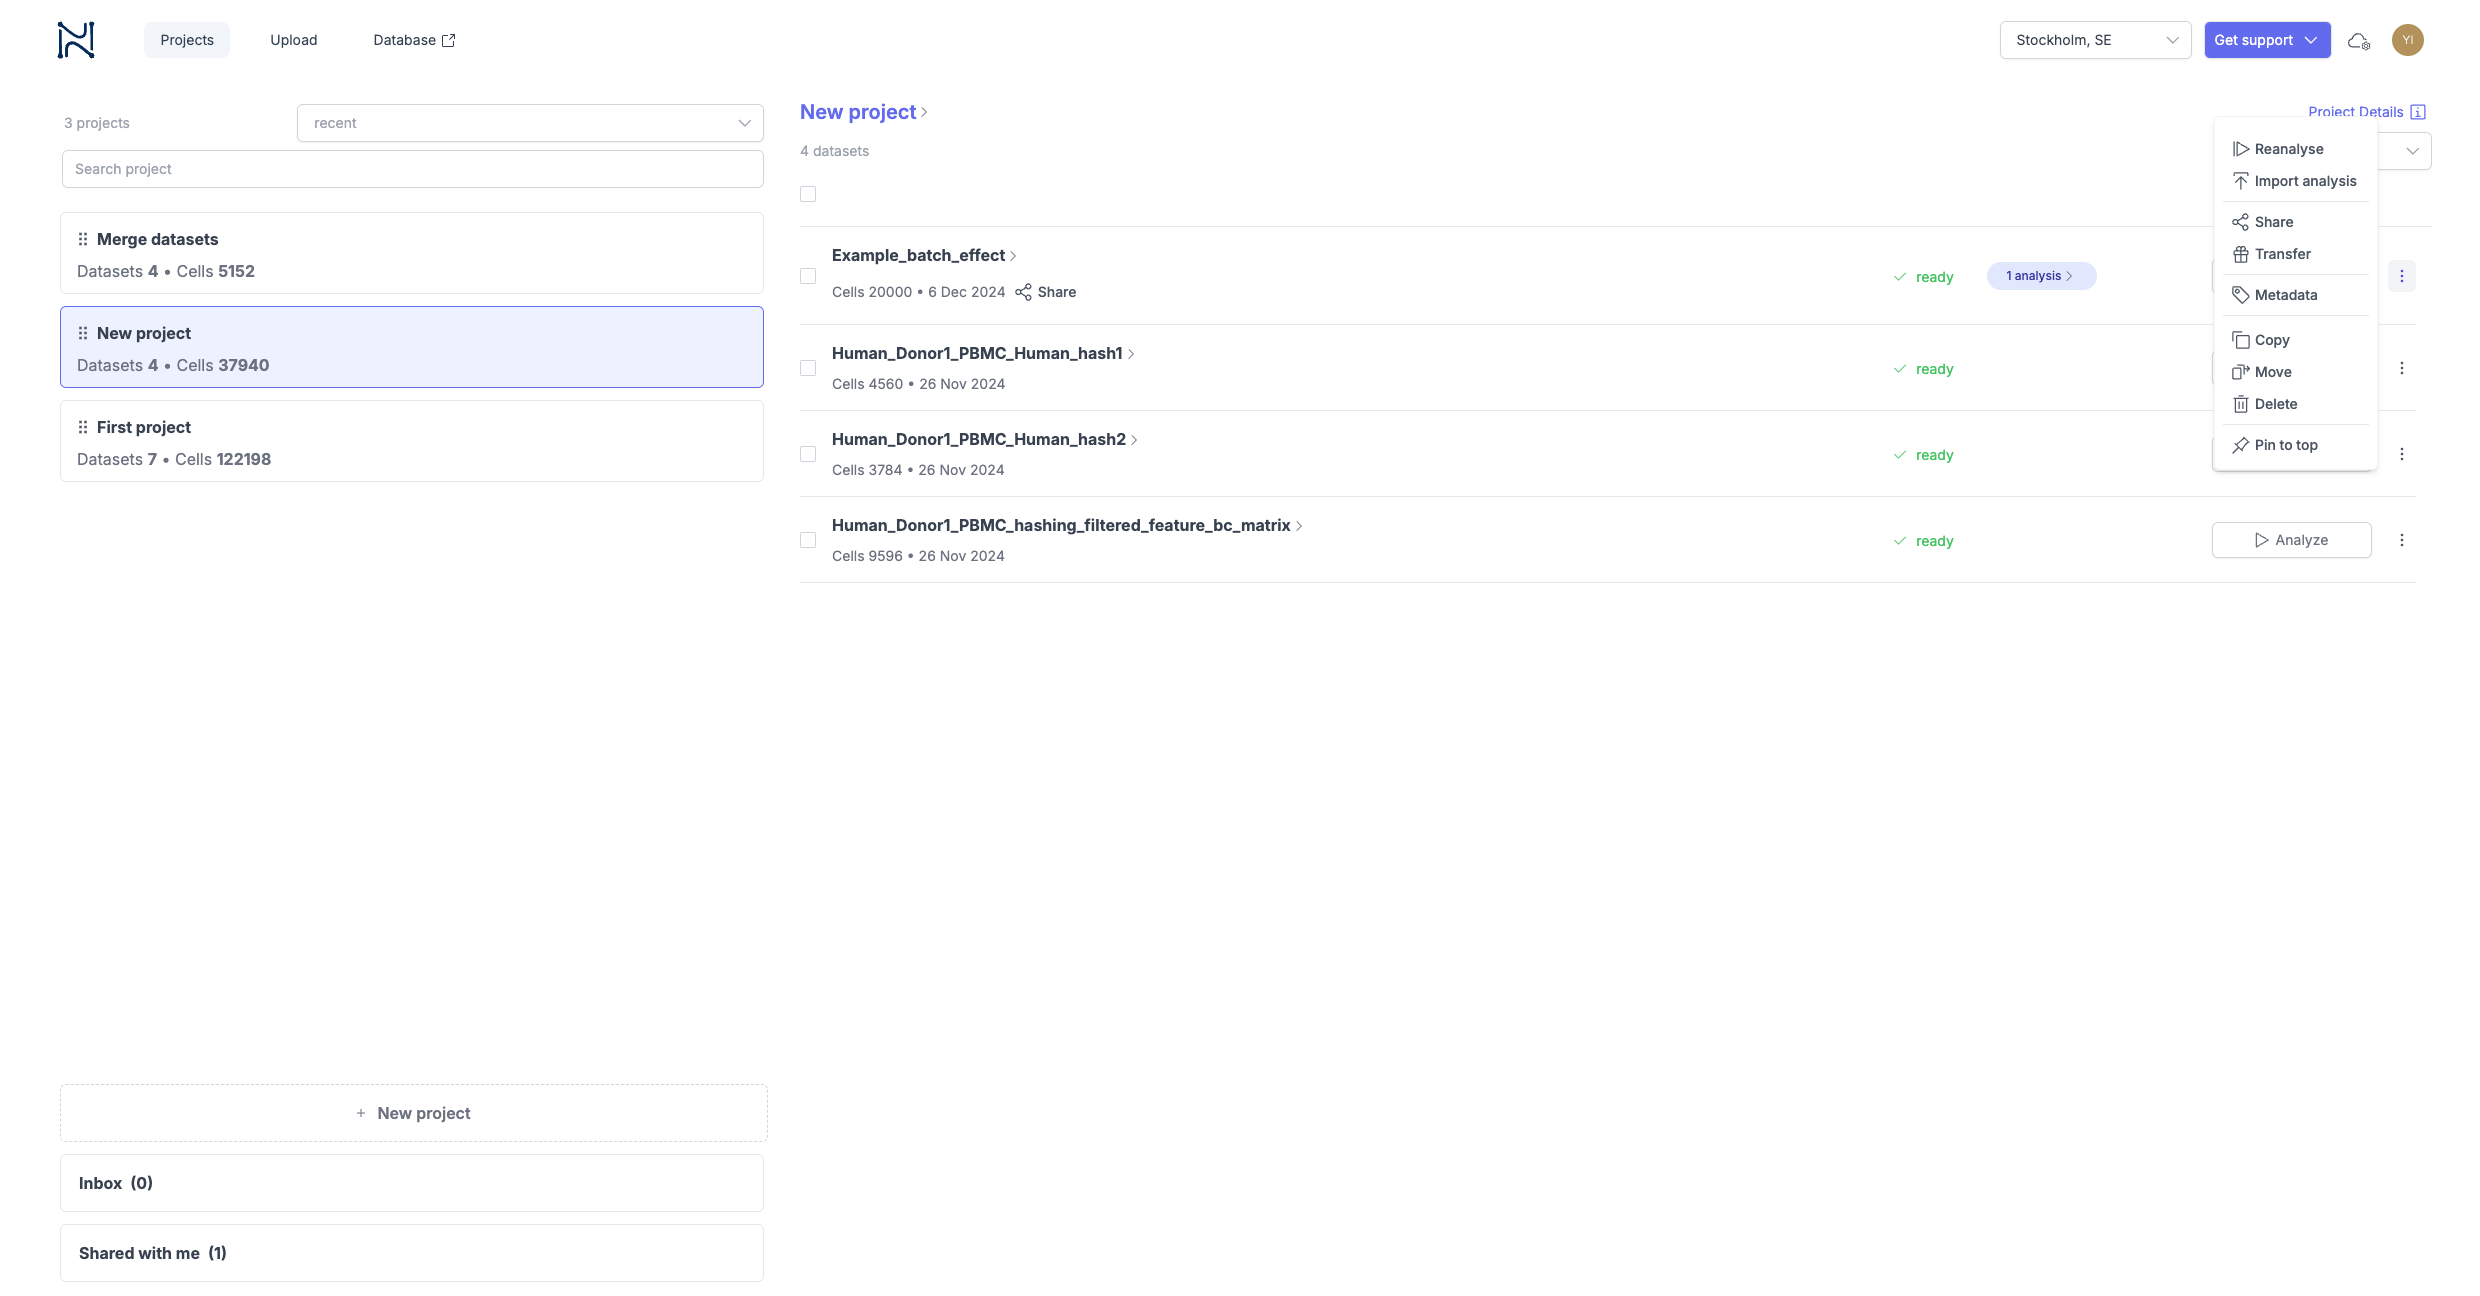The height and width of the screenshot is (1296, 2480).
Task: Expand the Get support dropdown
Action: coord(2266,40)
